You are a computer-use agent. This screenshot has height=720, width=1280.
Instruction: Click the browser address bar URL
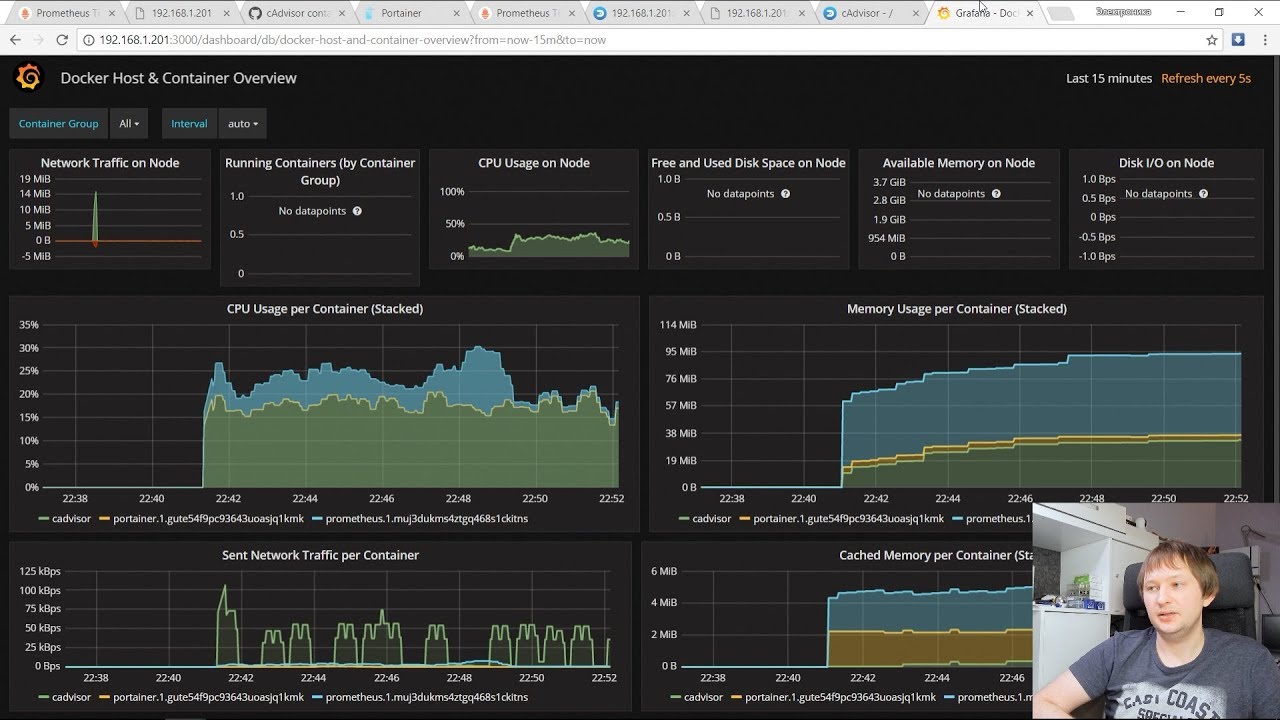(352, 40)
